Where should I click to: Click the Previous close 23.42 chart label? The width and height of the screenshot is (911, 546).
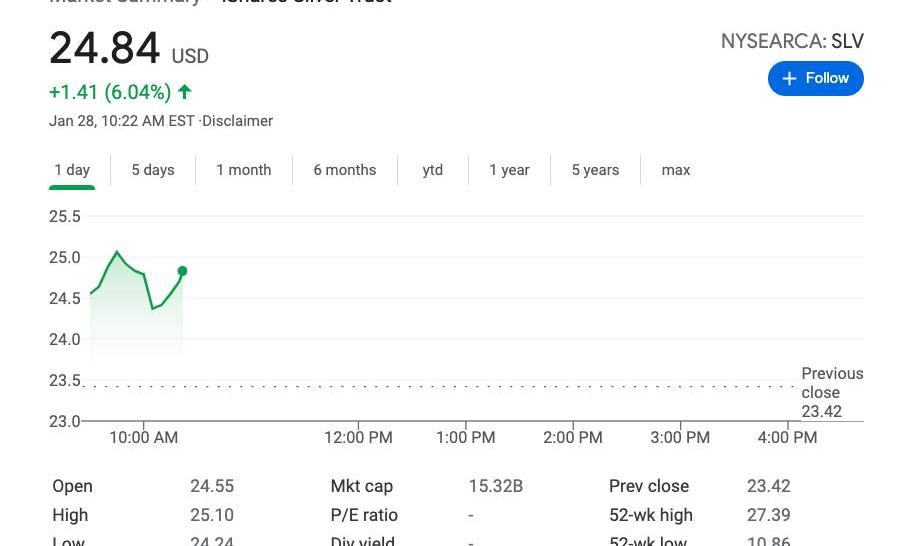pyautogui.click(x=832, y=392)
